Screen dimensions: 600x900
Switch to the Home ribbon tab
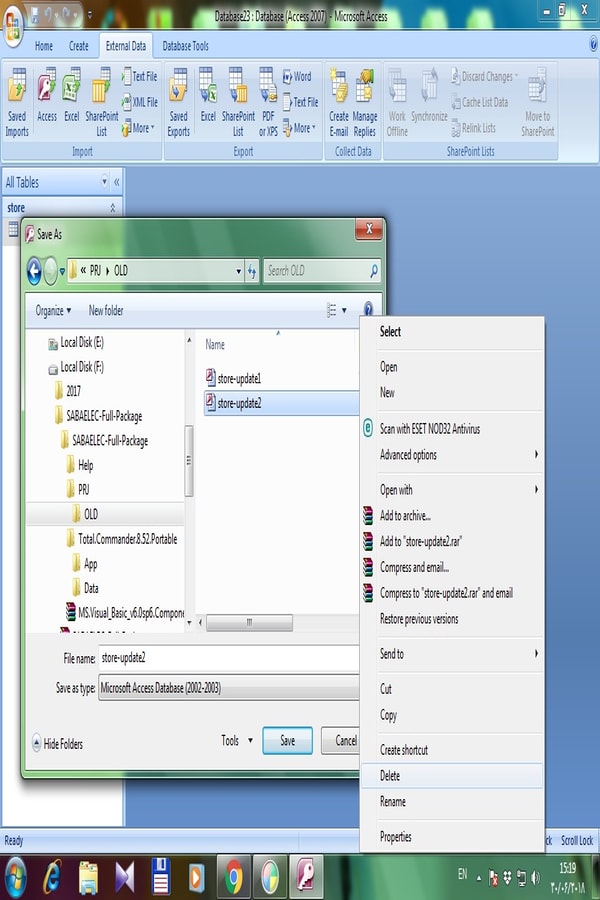pyautogui.click(x=44, y=46)
